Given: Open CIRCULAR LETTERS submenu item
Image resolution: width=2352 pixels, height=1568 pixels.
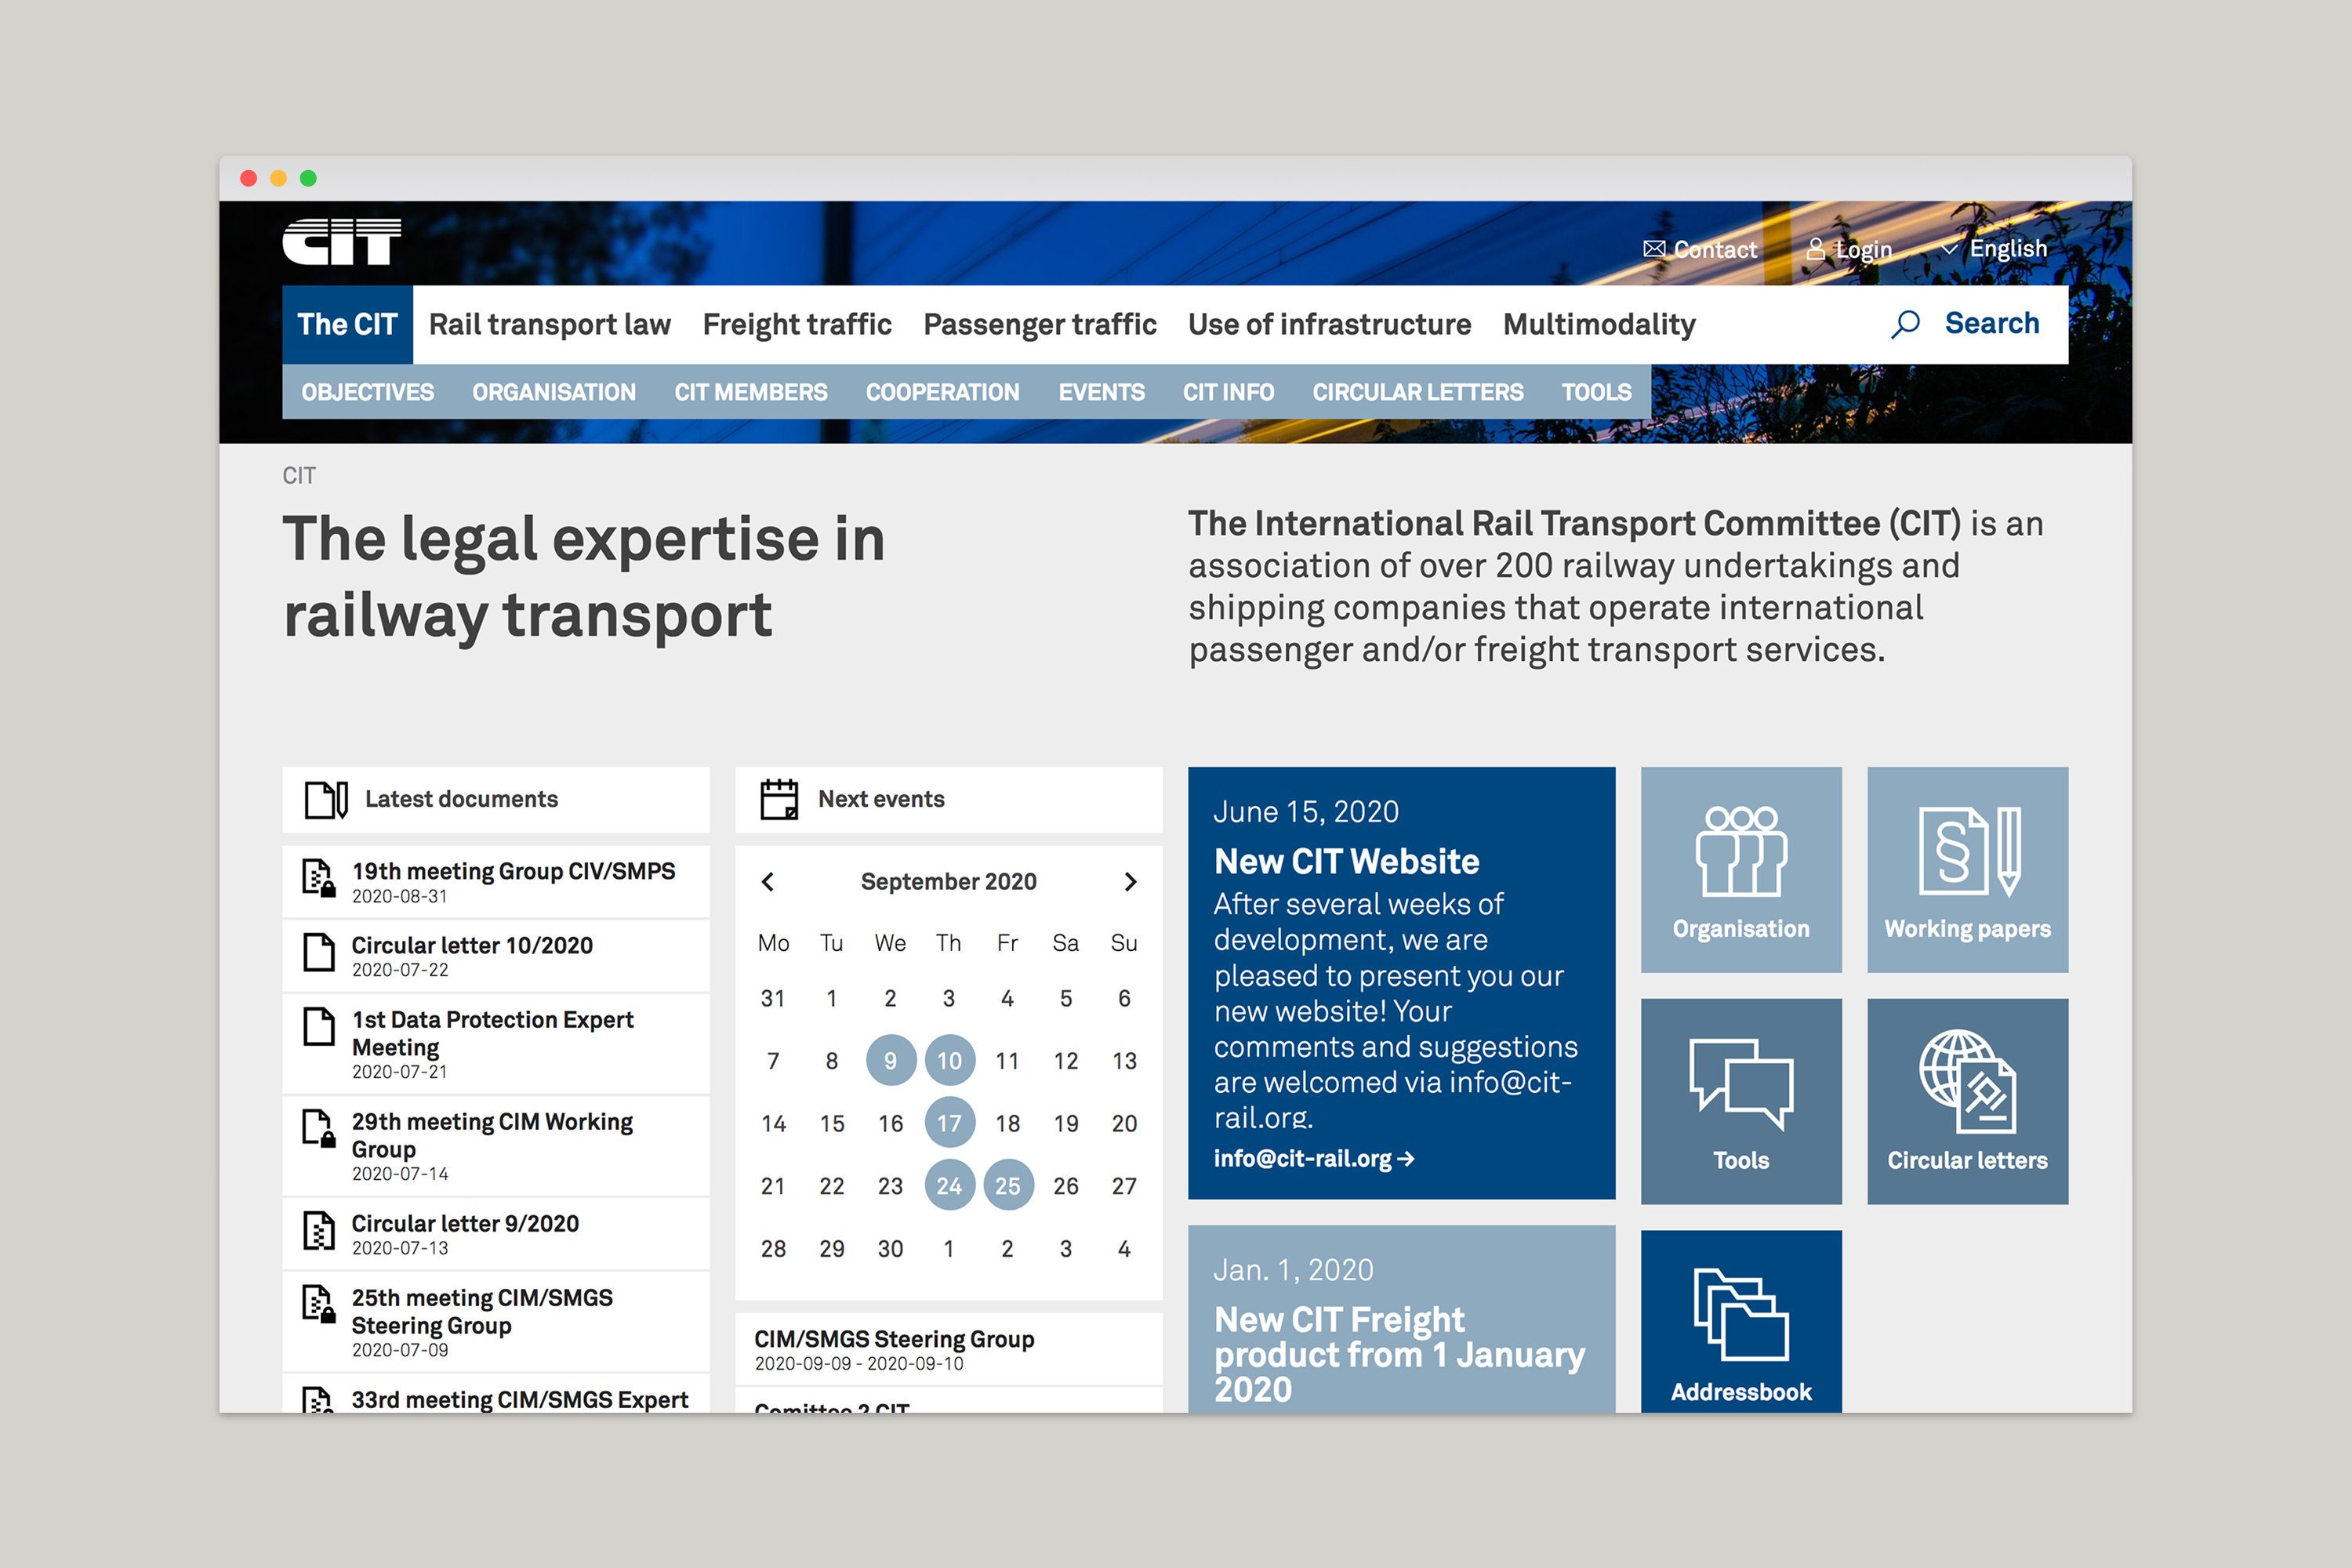Looking at the screenshot, I should pyautogui.click(x=1418, y=392).
